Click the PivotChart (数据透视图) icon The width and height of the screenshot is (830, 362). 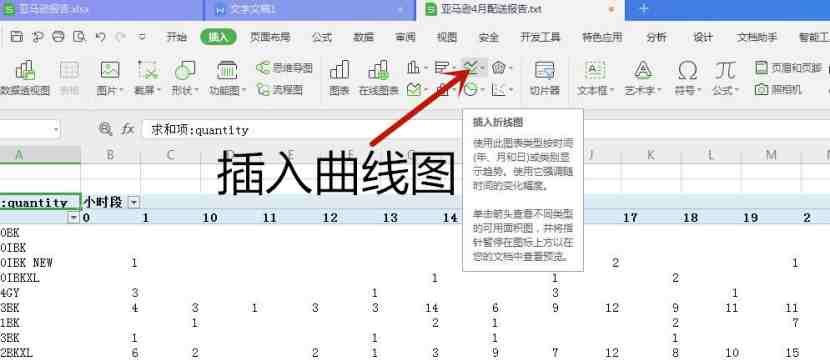pos(25,78)
